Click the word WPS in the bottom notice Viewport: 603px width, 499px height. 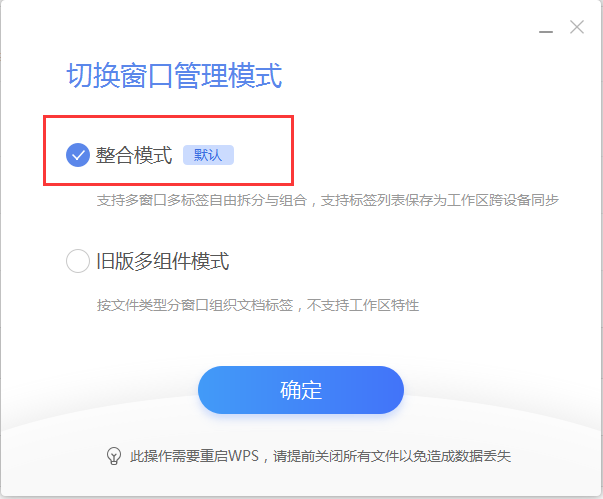[243, 456]
